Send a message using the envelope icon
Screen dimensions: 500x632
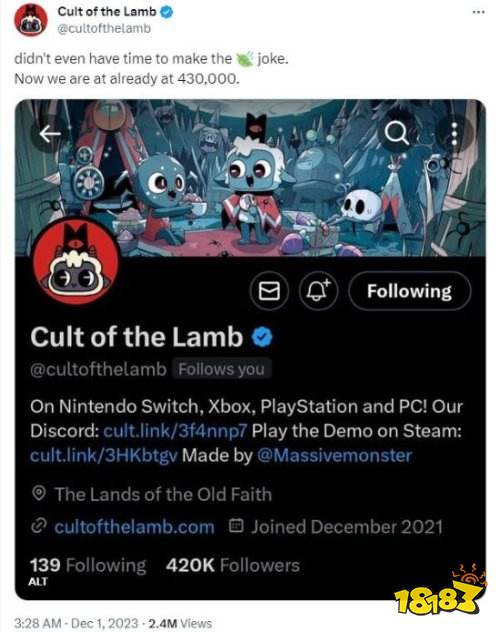pyautogui.click(x=269, y=291)
